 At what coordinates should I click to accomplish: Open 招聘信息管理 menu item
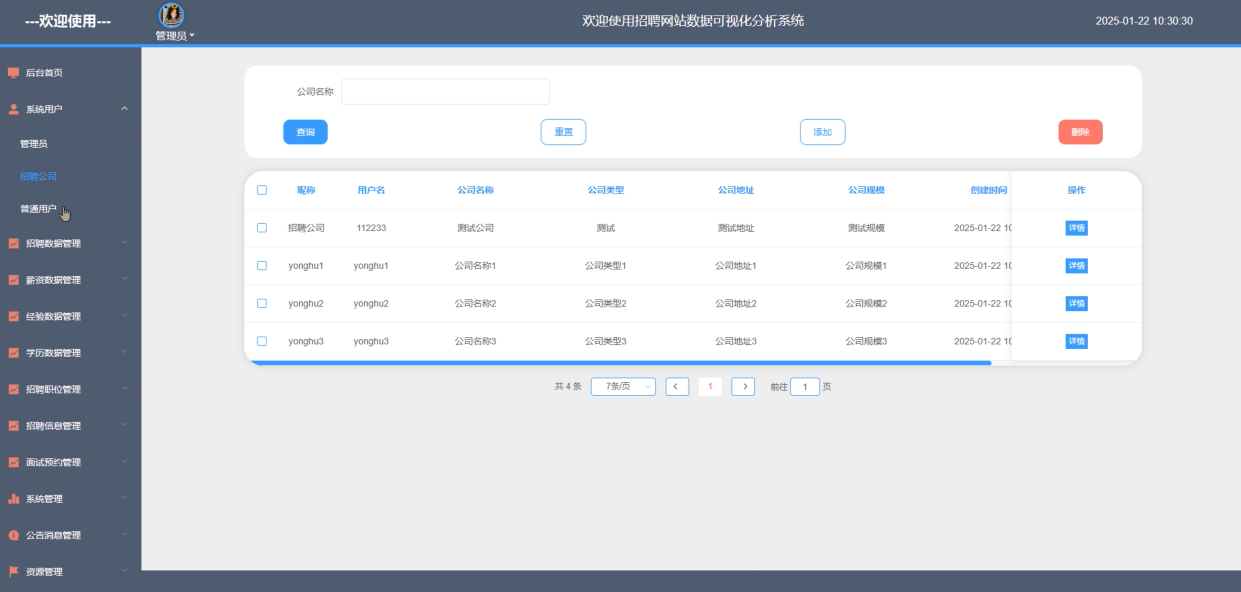coord(70,426)
